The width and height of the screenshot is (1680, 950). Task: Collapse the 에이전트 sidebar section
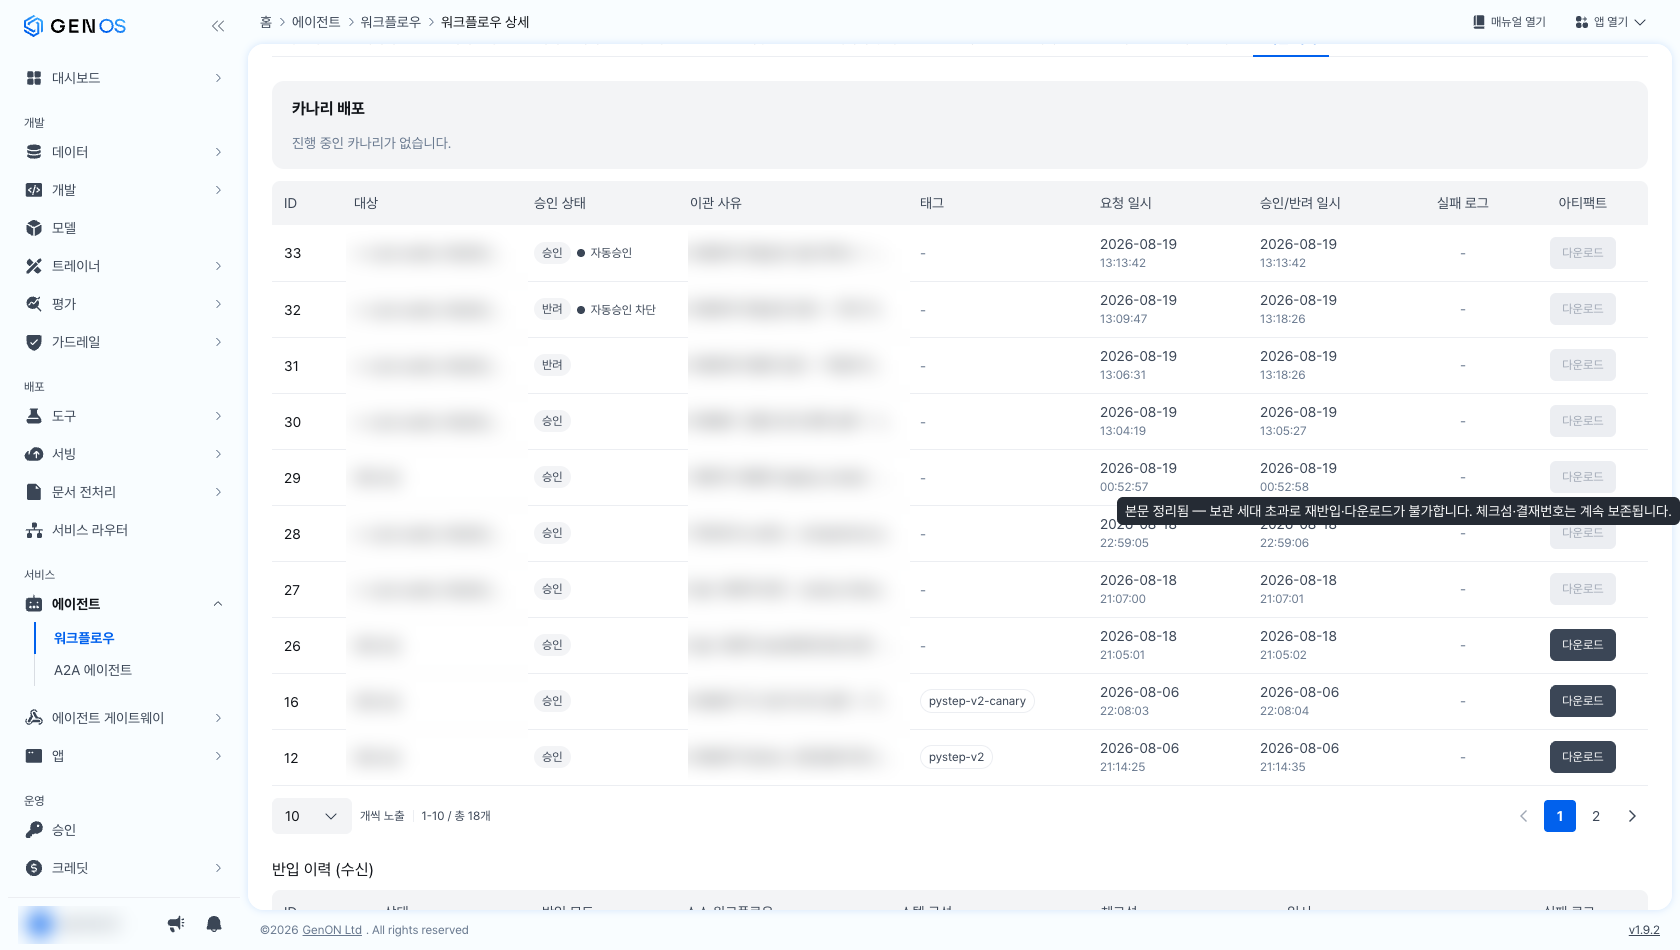click(218, 604)
